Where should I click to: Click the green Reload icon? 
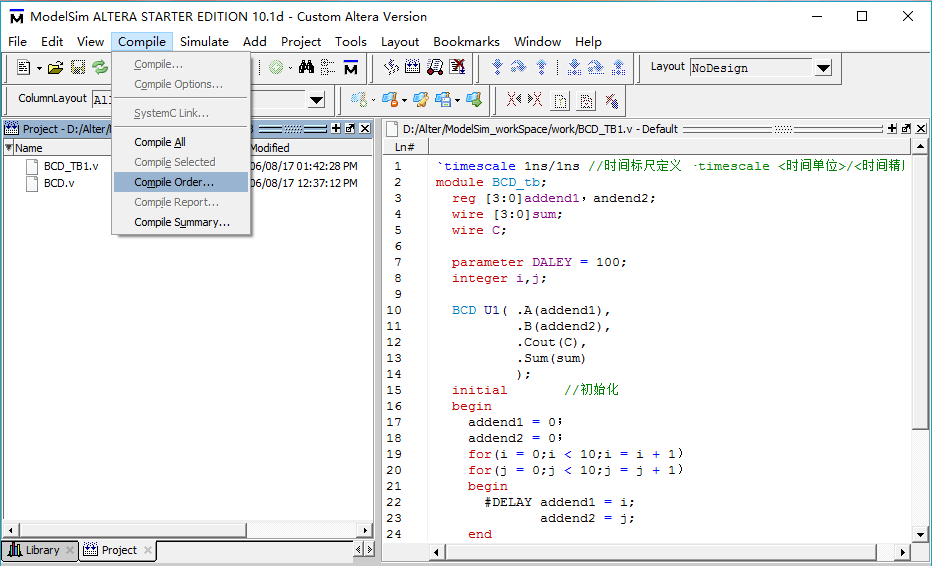coord(100,68)
